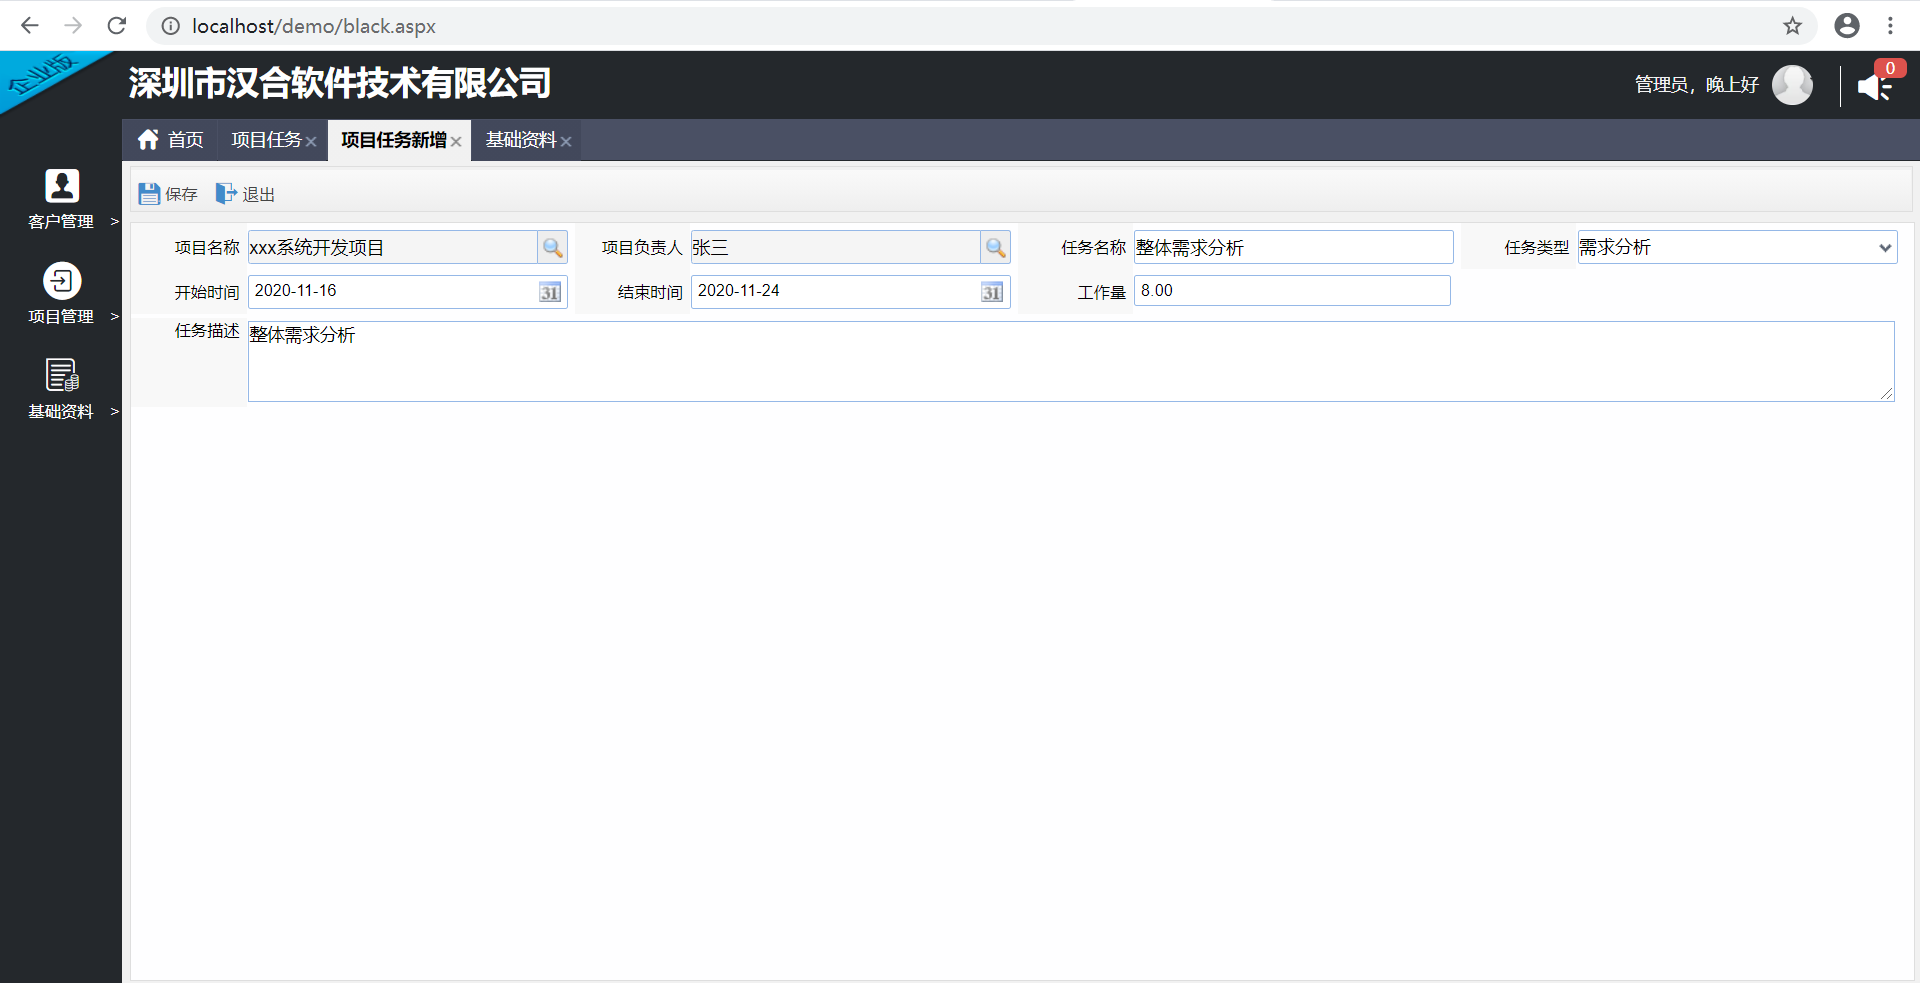The width and height of the screenshot is (1920, 983).
Task: Open project leader (项目负责人) search magnifier
Action: coord(995,248)
